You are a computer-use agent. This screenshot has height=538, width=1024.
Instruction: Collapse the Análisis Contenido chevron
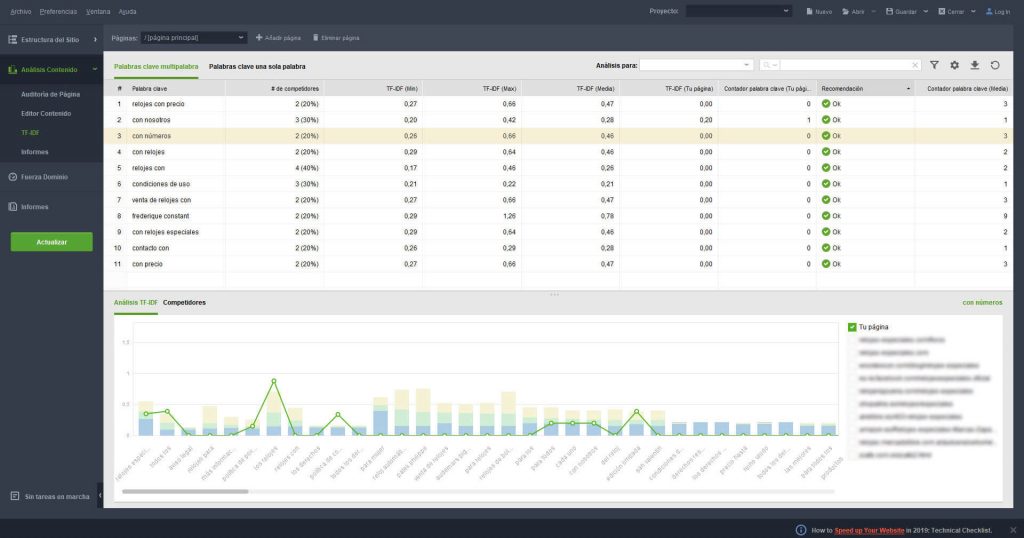click(95, 69)
